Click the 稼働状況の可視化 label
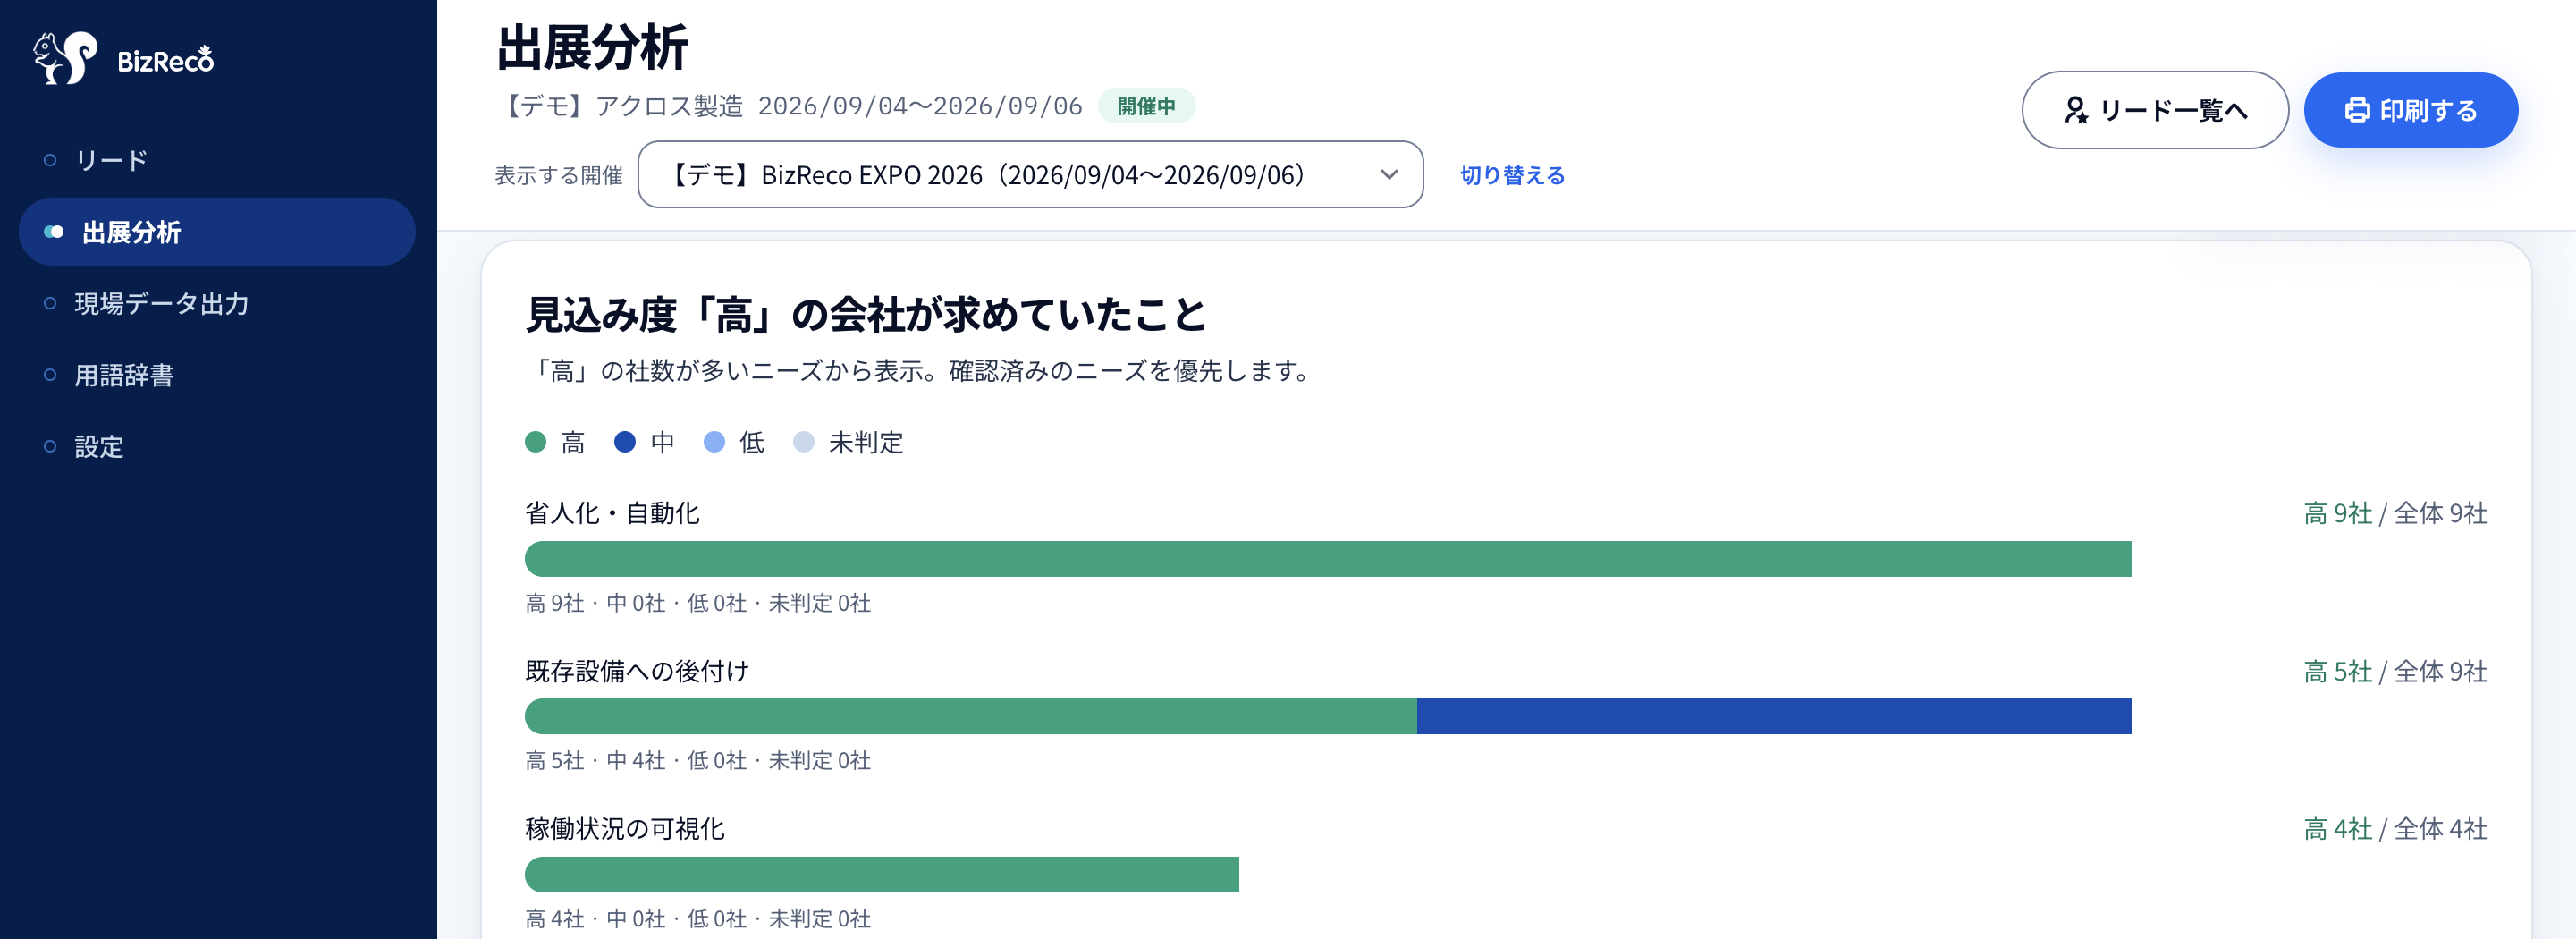 (625, 828)
